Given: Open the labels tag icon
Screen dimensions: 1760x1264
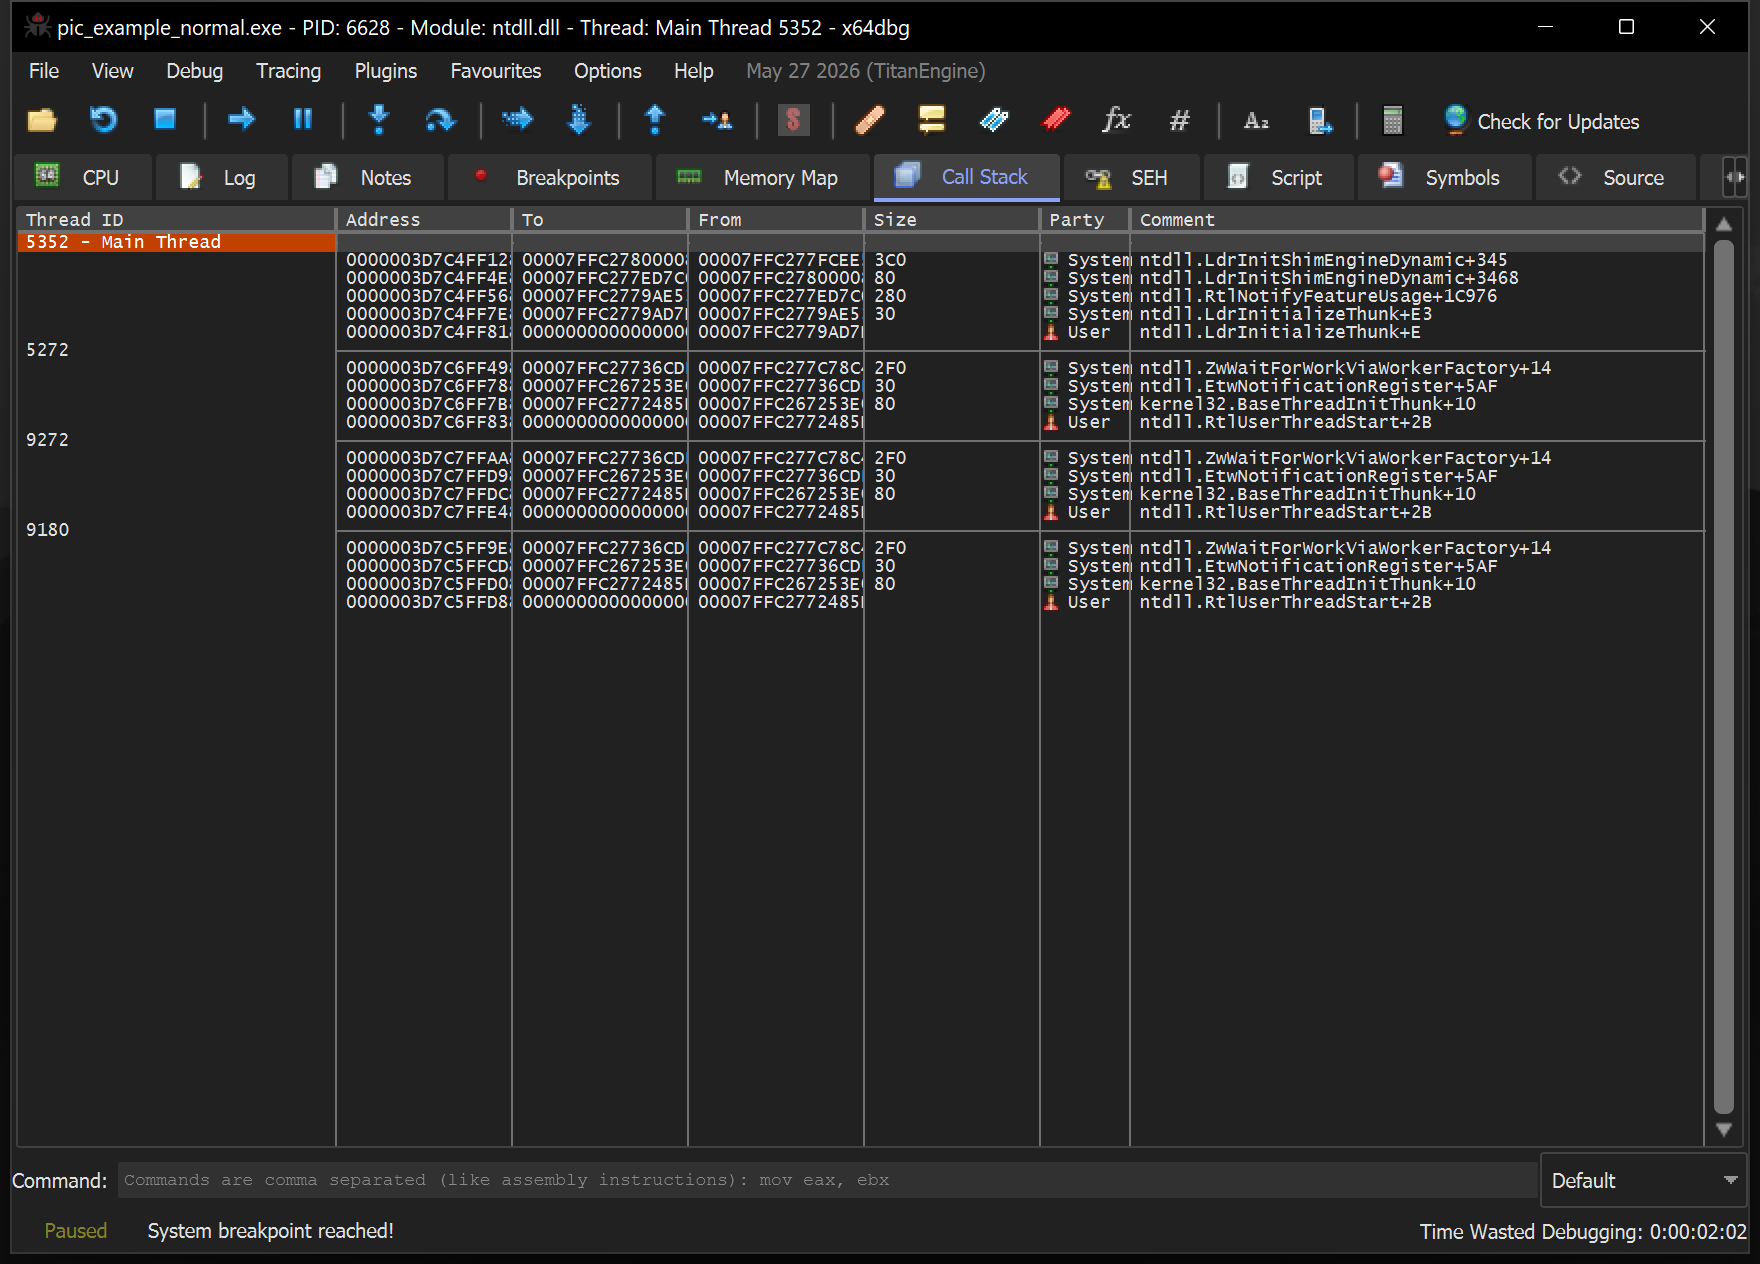Looking at the screenshot, I should click(994, 120).
